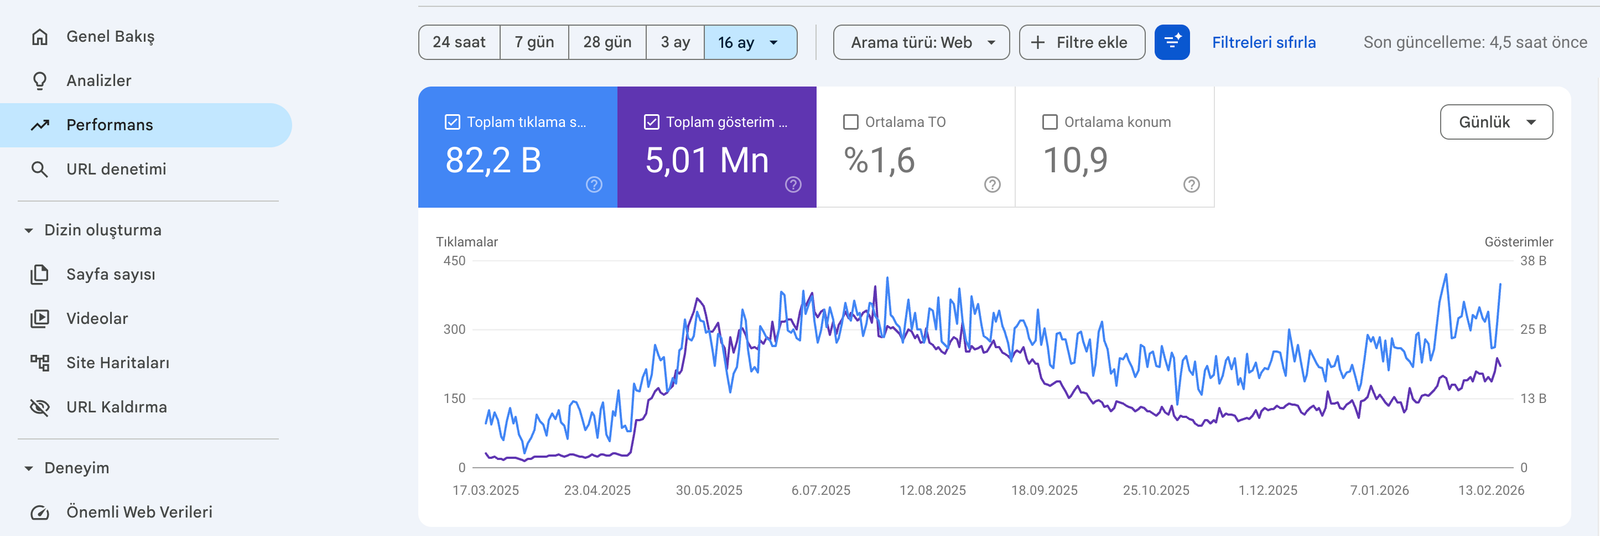Viewport: 1600px width, 536px height.
Task: Open the Arama türü: Web dropdown
Action: coord(921,42)
